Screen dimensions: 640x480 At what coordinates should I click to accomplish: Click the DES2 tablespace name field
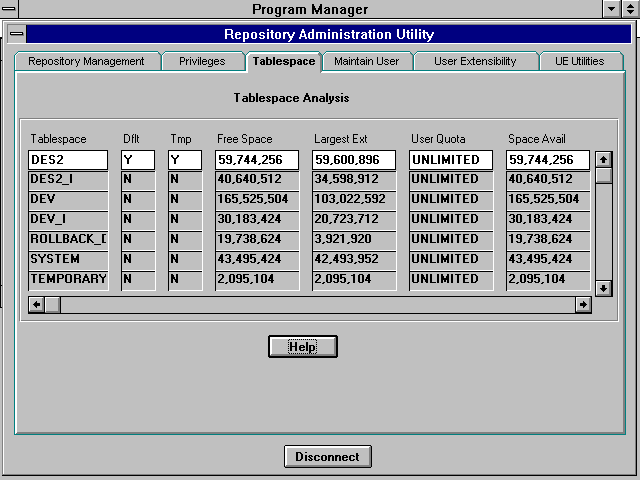pos(68,160)
